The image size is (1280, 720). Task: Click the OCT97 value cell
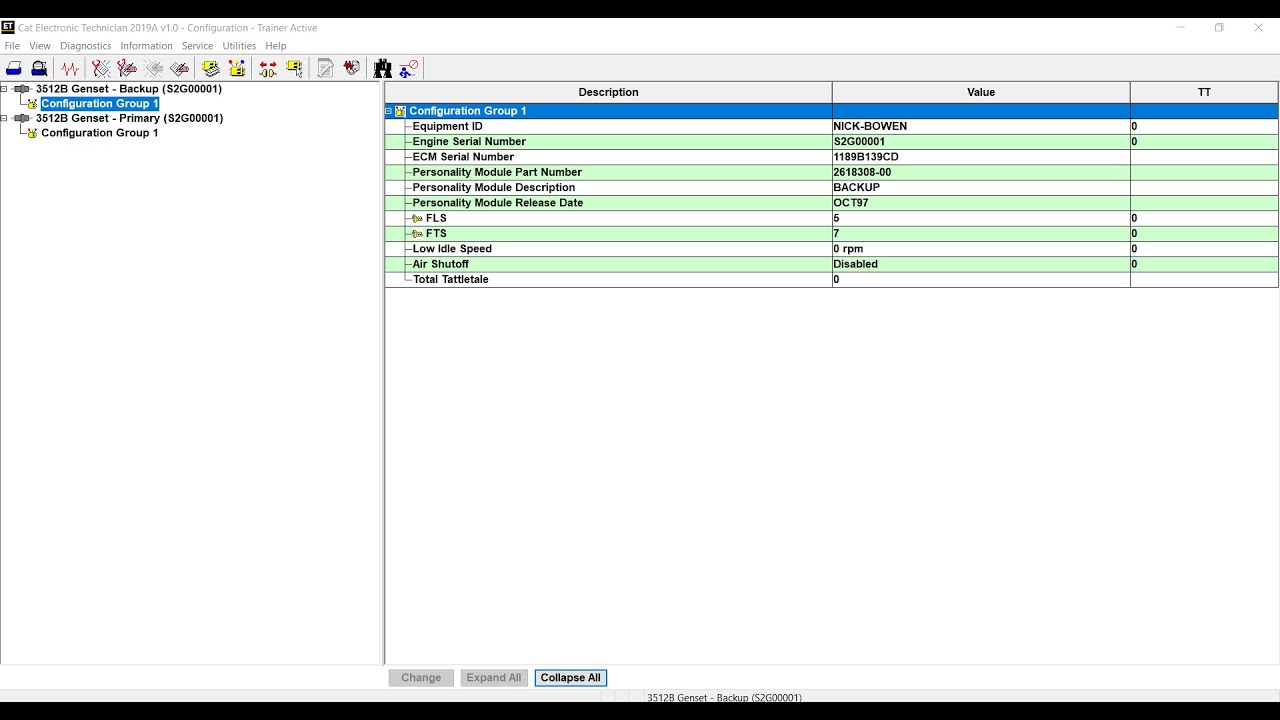(981, 203)
